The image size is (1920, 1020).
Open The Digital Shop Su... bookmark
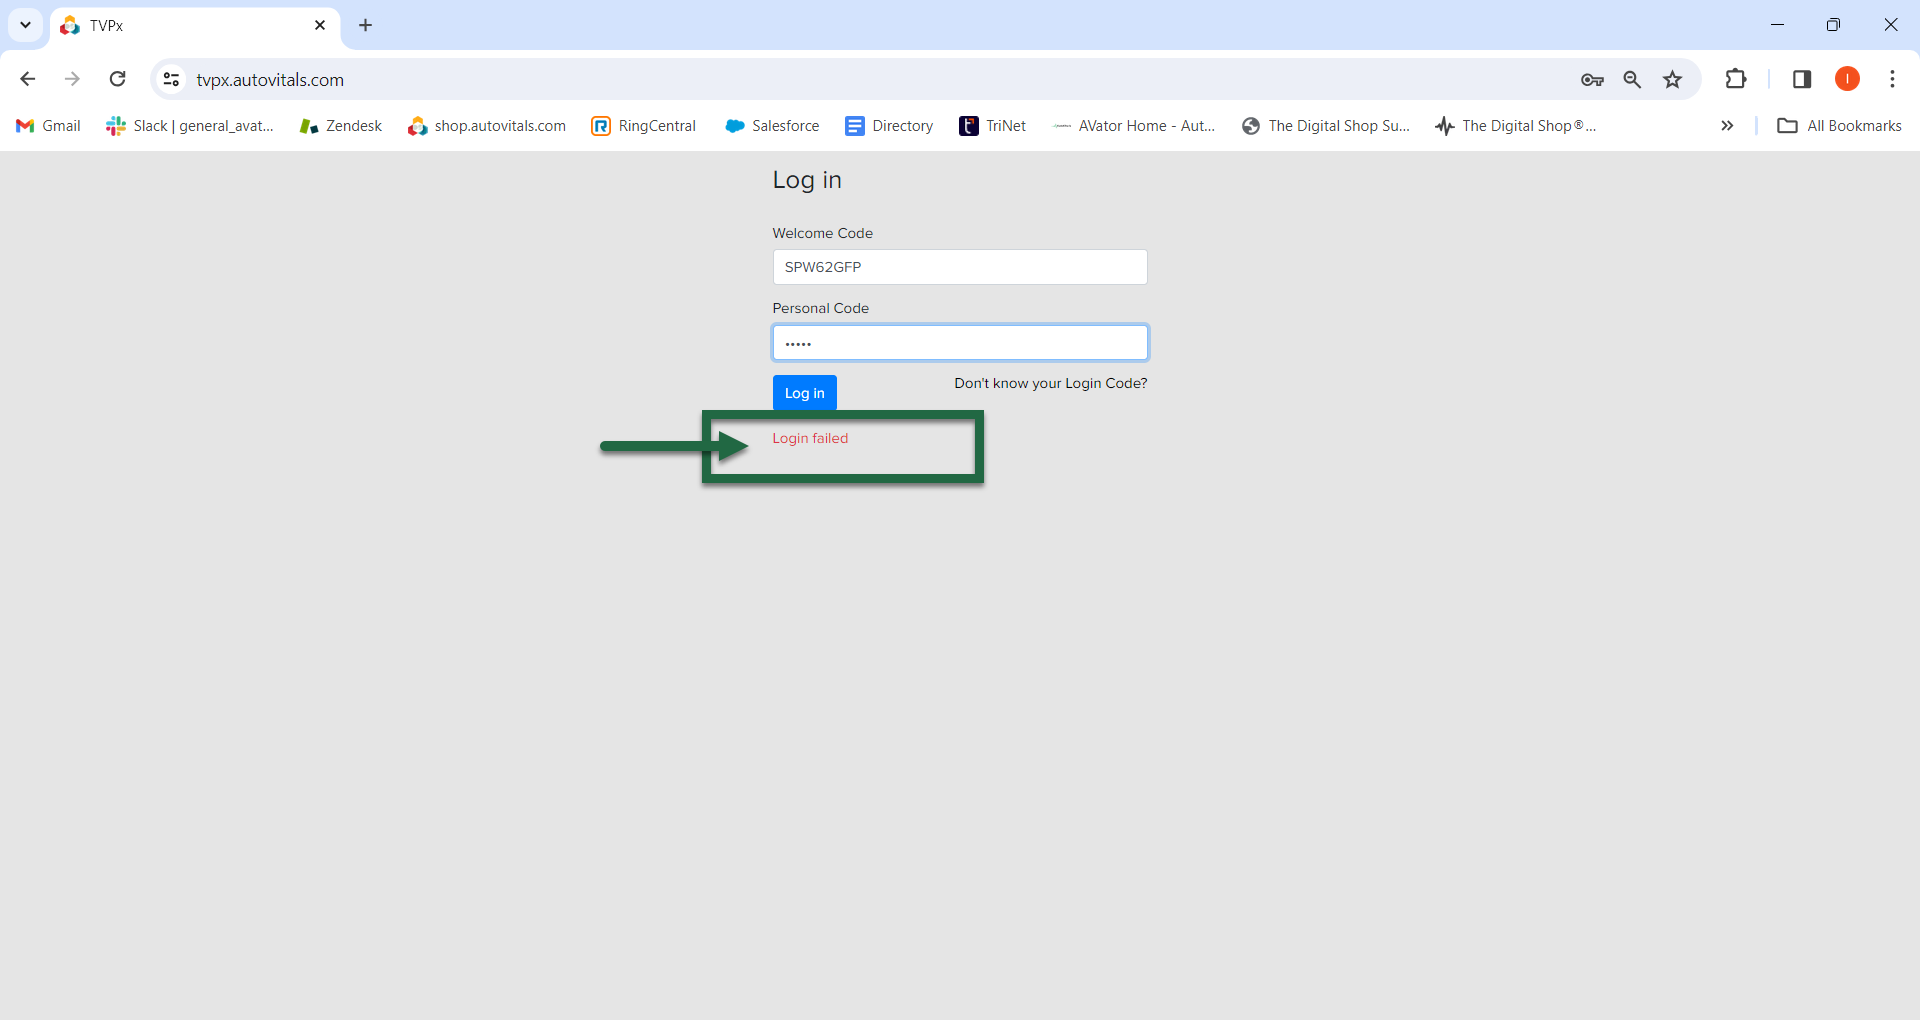1326,126
